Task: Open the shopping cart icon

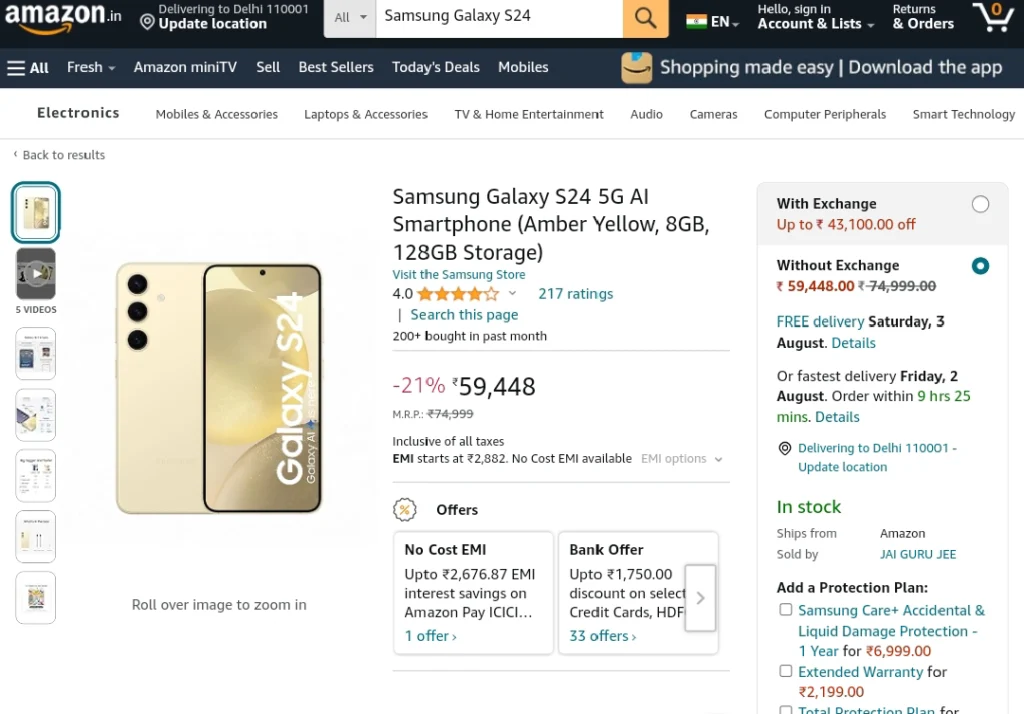Action: point(993,18)
